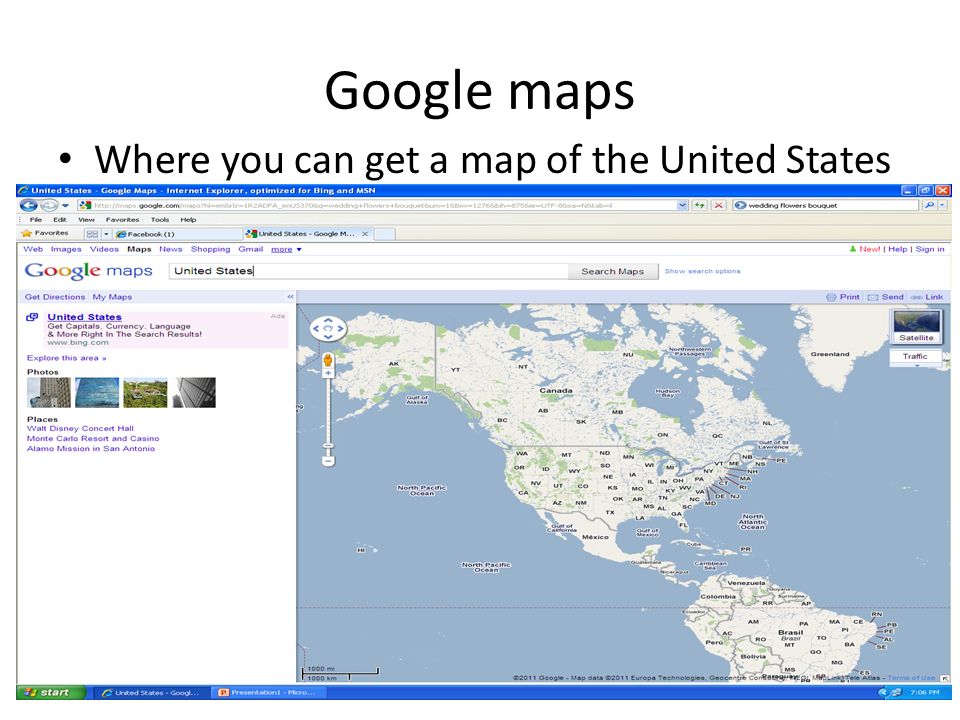
Task: Switch to the Facebook (1) tab
Action: point(178,234)
